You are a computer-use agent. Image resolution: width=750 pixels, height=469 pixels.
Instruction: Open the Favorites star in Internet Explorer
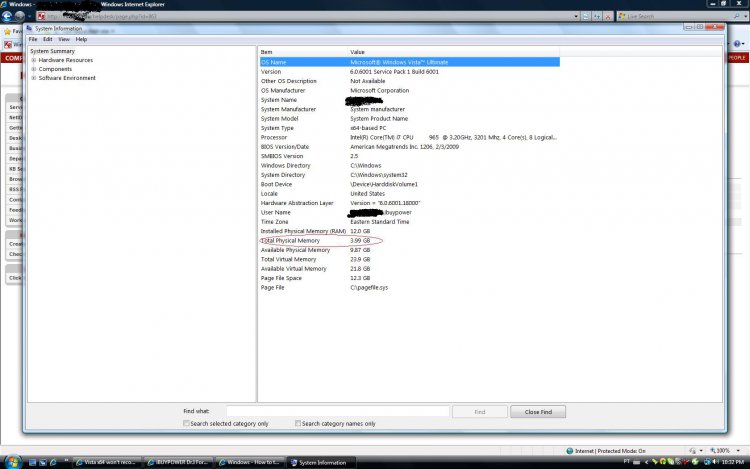pos(7,31)
